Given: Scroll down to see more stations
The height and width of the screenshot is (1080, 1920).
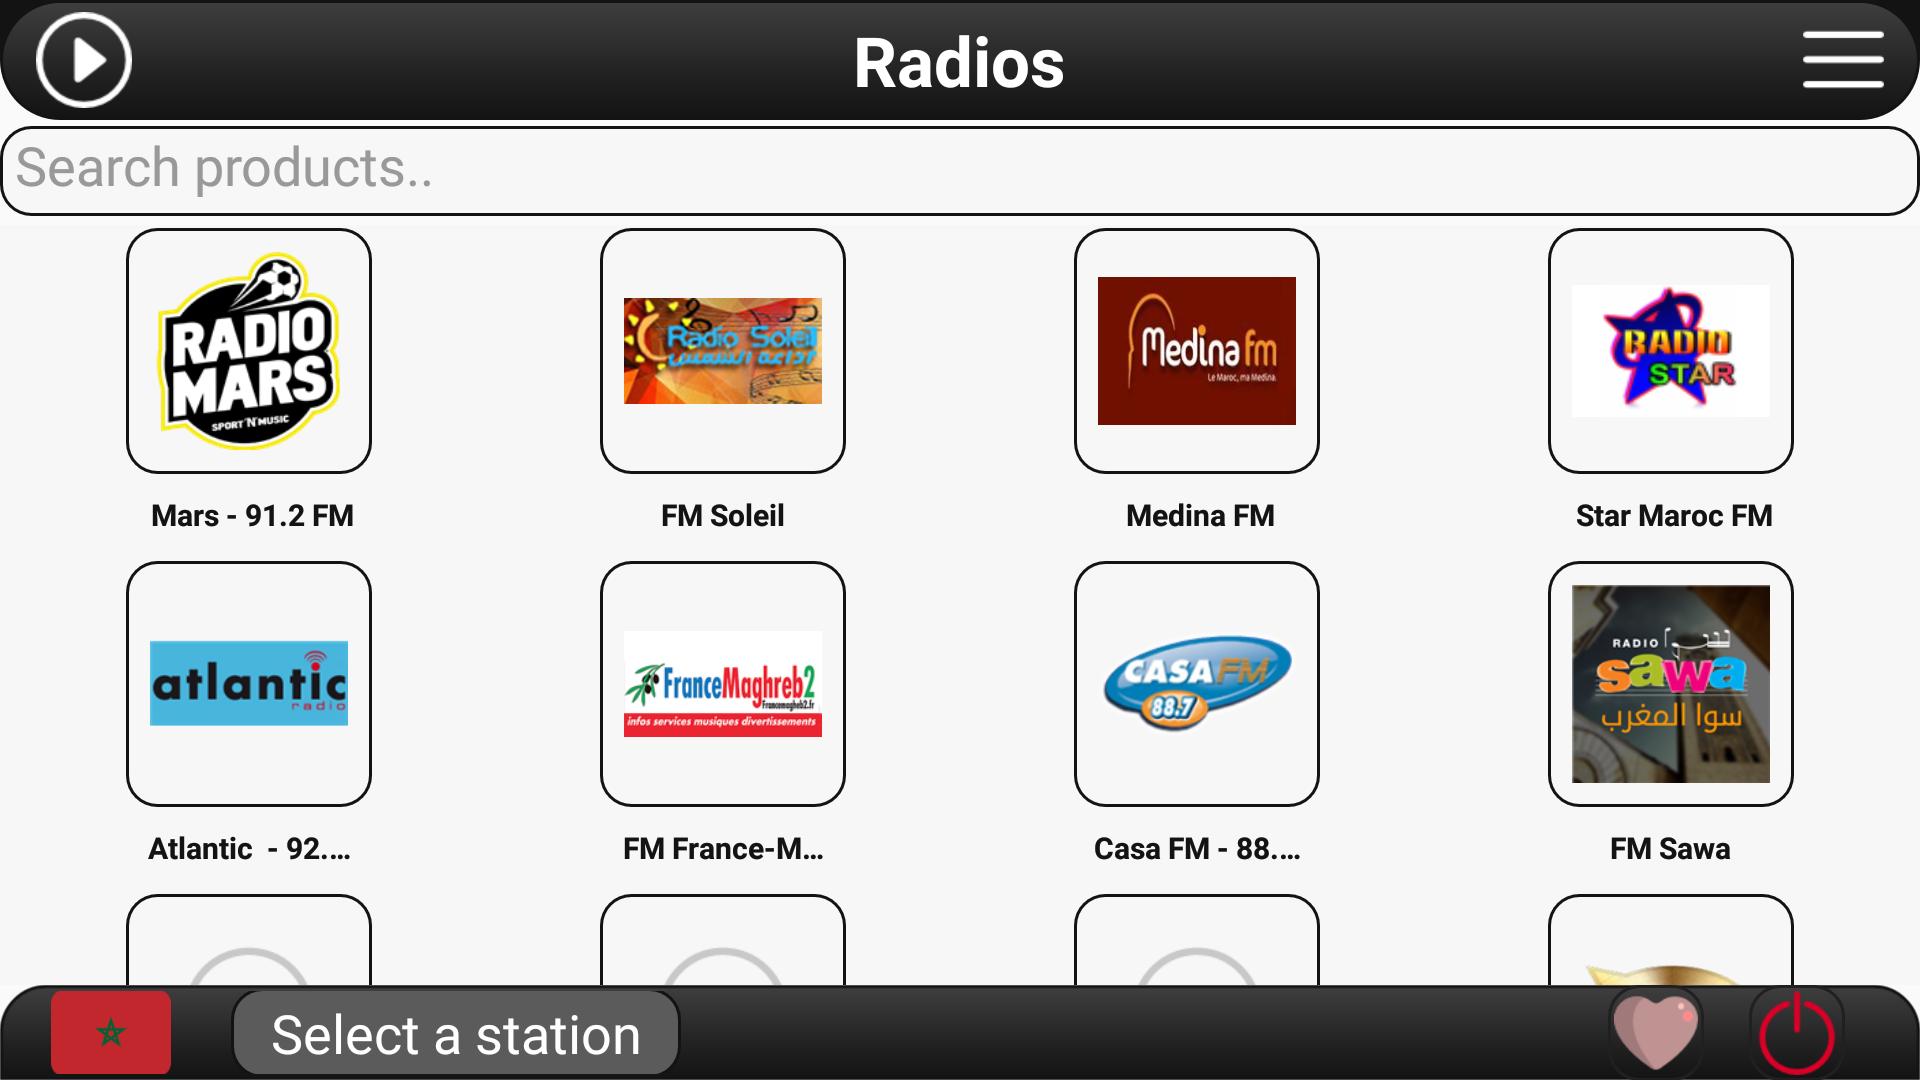Looking at the screenshot, I should (960, 593).
